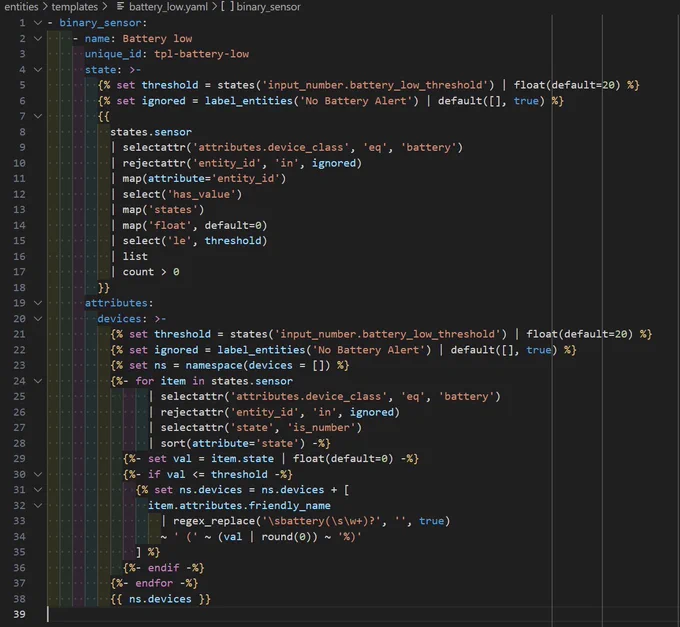Click 'endif' on line 36
This screenshot has width=680, height=627.
pos(163,568)
